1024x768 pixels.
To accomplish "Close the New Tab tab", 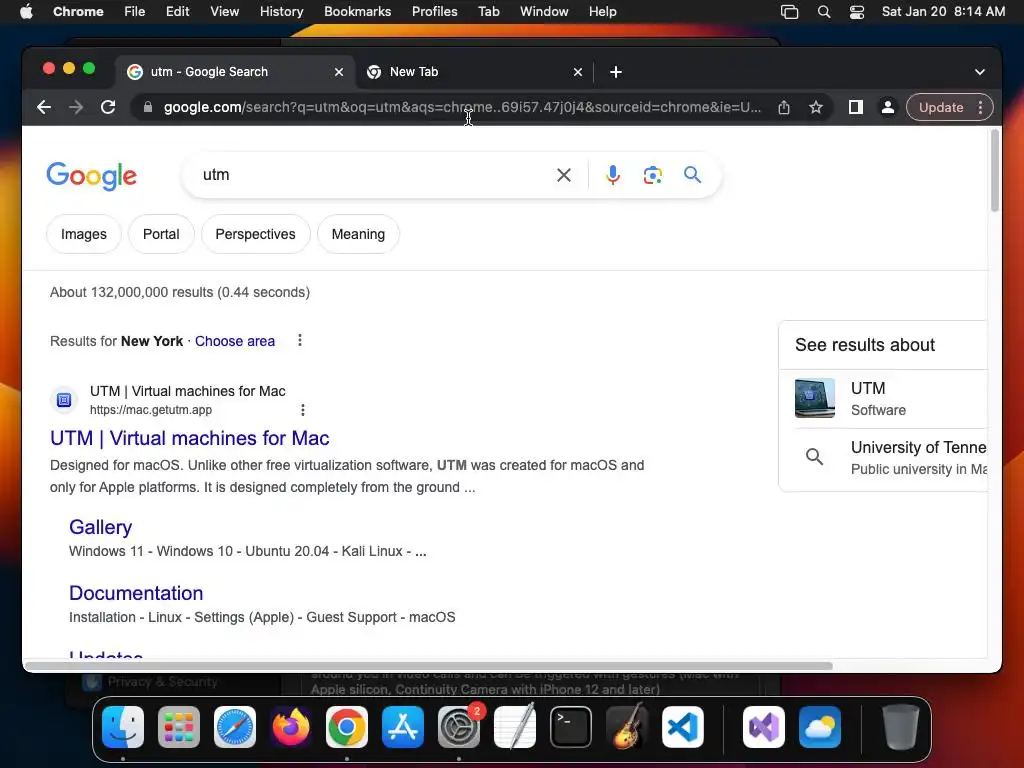I will coord(578,72).
